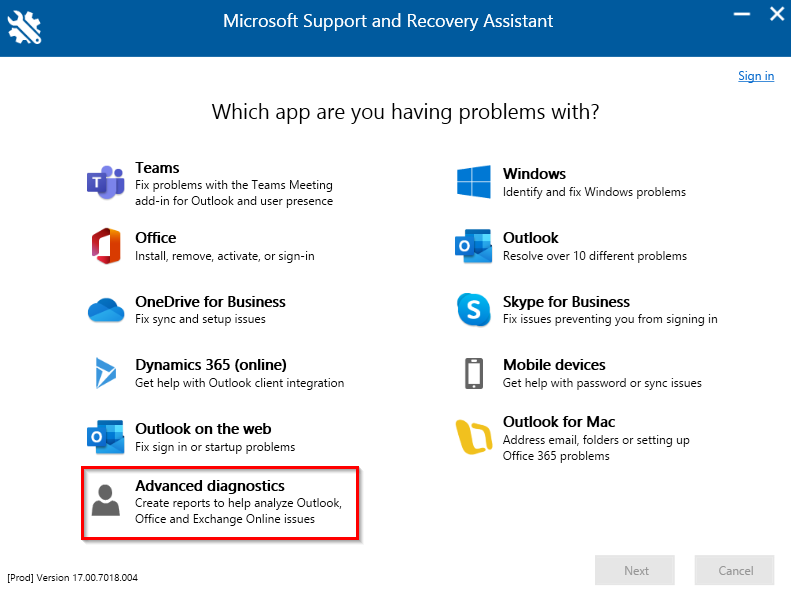Click 'Fix issues preventing you from signing in'

[x=609, y=319]
